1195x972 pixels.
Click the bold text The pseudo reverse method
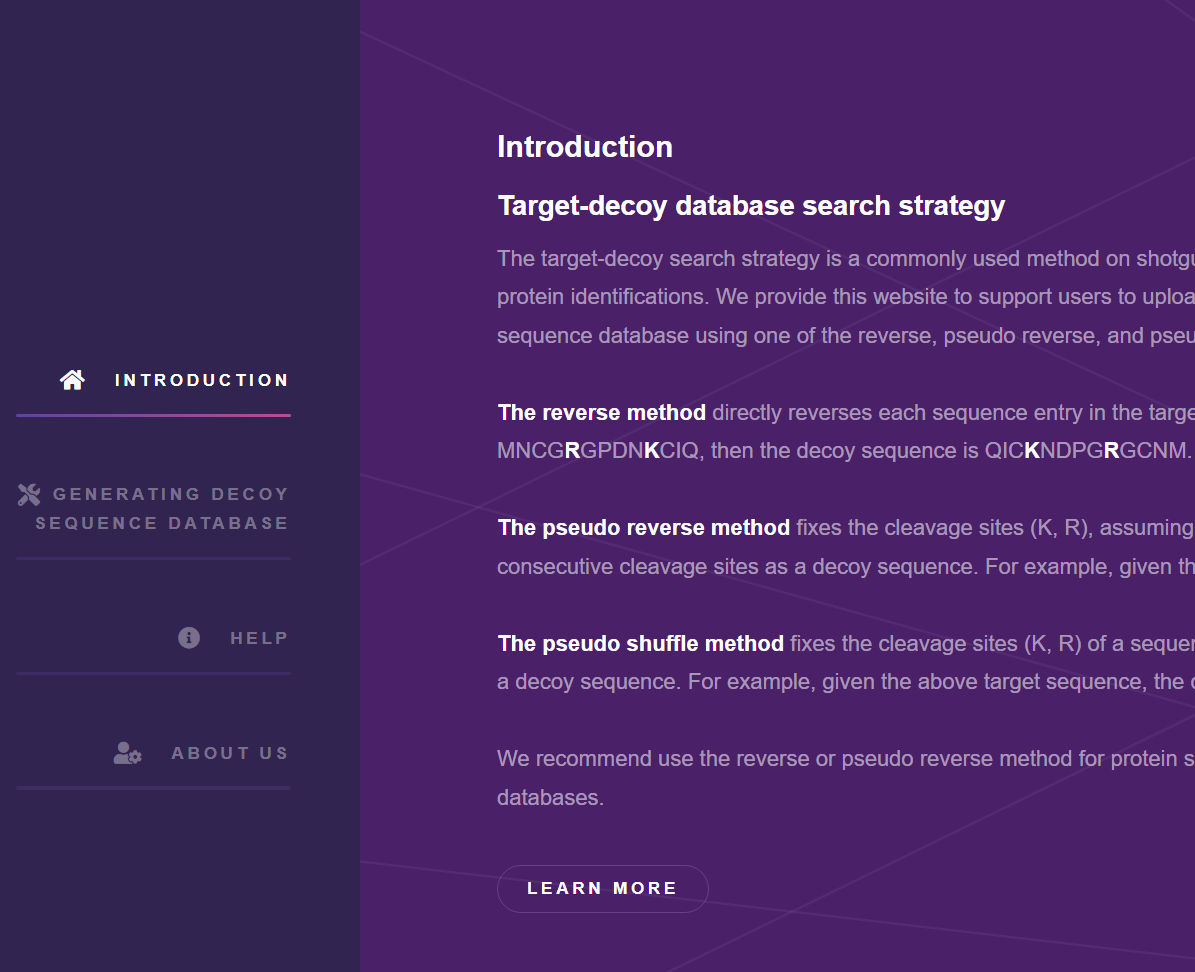coord(643,528)
